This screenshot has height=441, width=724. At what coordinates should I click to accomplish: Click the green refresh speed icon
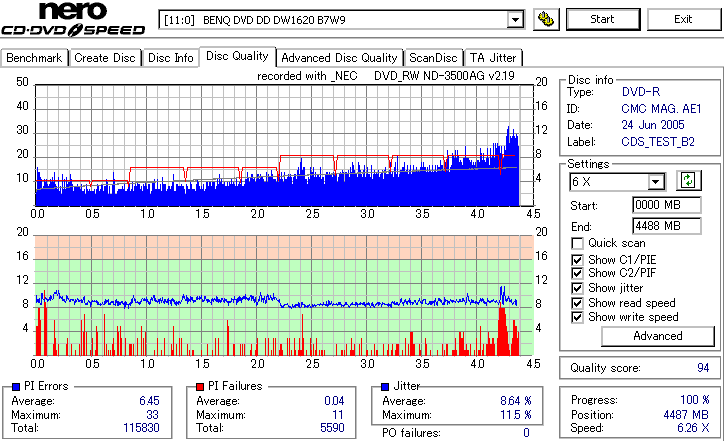688,180
